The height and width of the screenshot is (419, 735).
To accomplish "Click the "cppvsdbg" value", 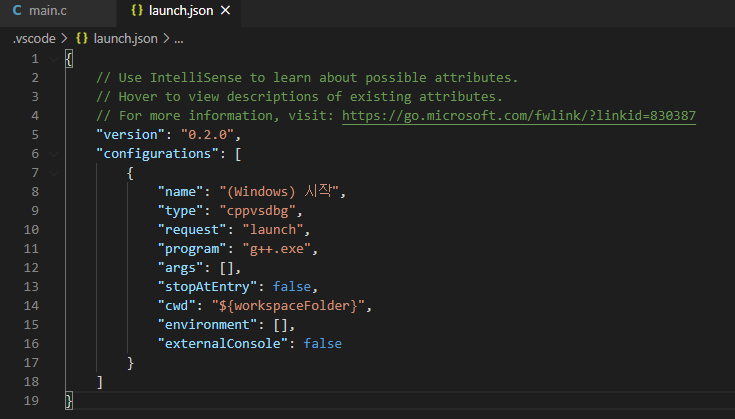I will (257, 211).
